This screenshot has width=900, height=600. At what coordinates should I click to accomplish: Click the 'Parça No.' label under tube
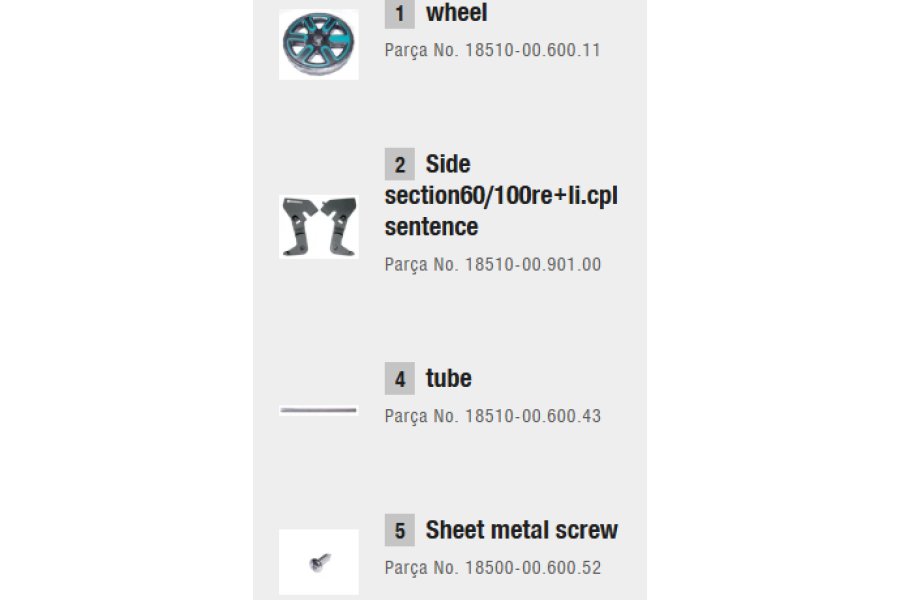[421, 416]
